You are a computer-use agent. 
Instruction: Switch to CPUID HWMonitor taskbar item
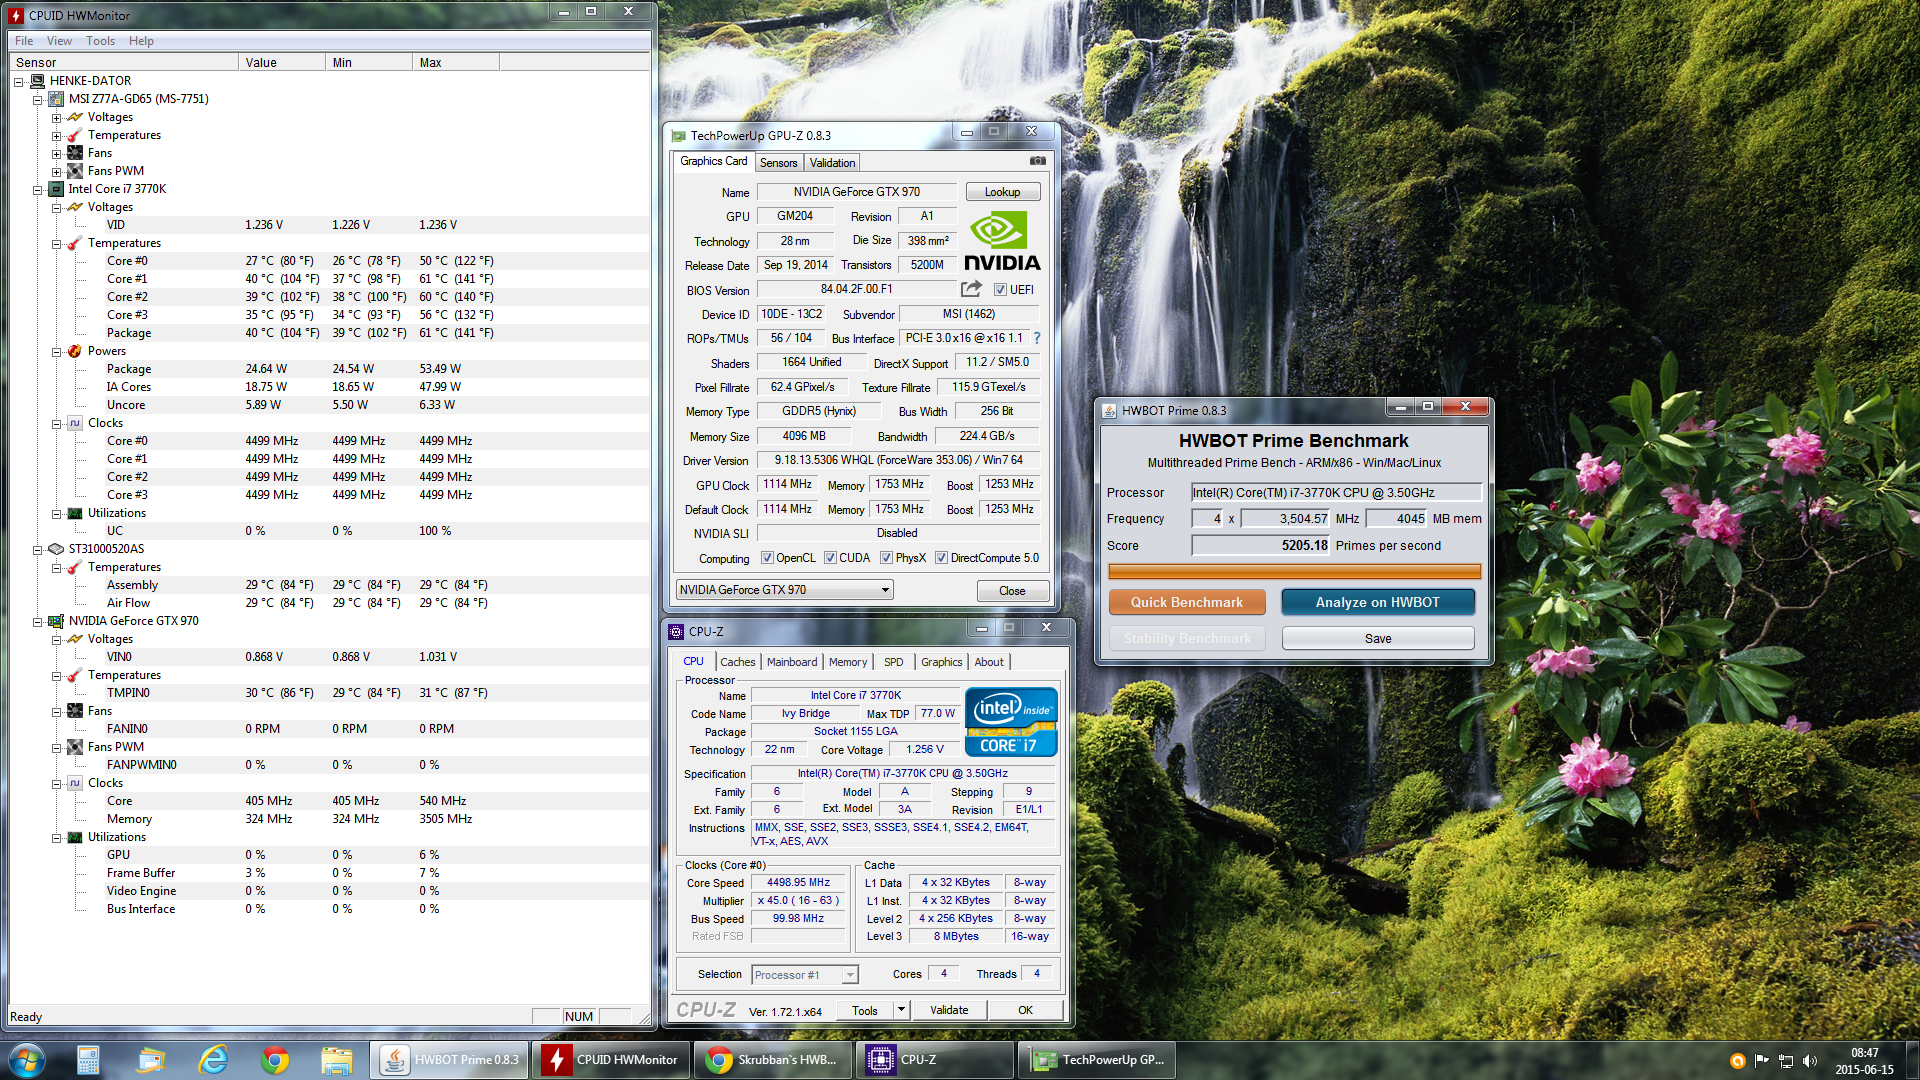pos(610,1059)
